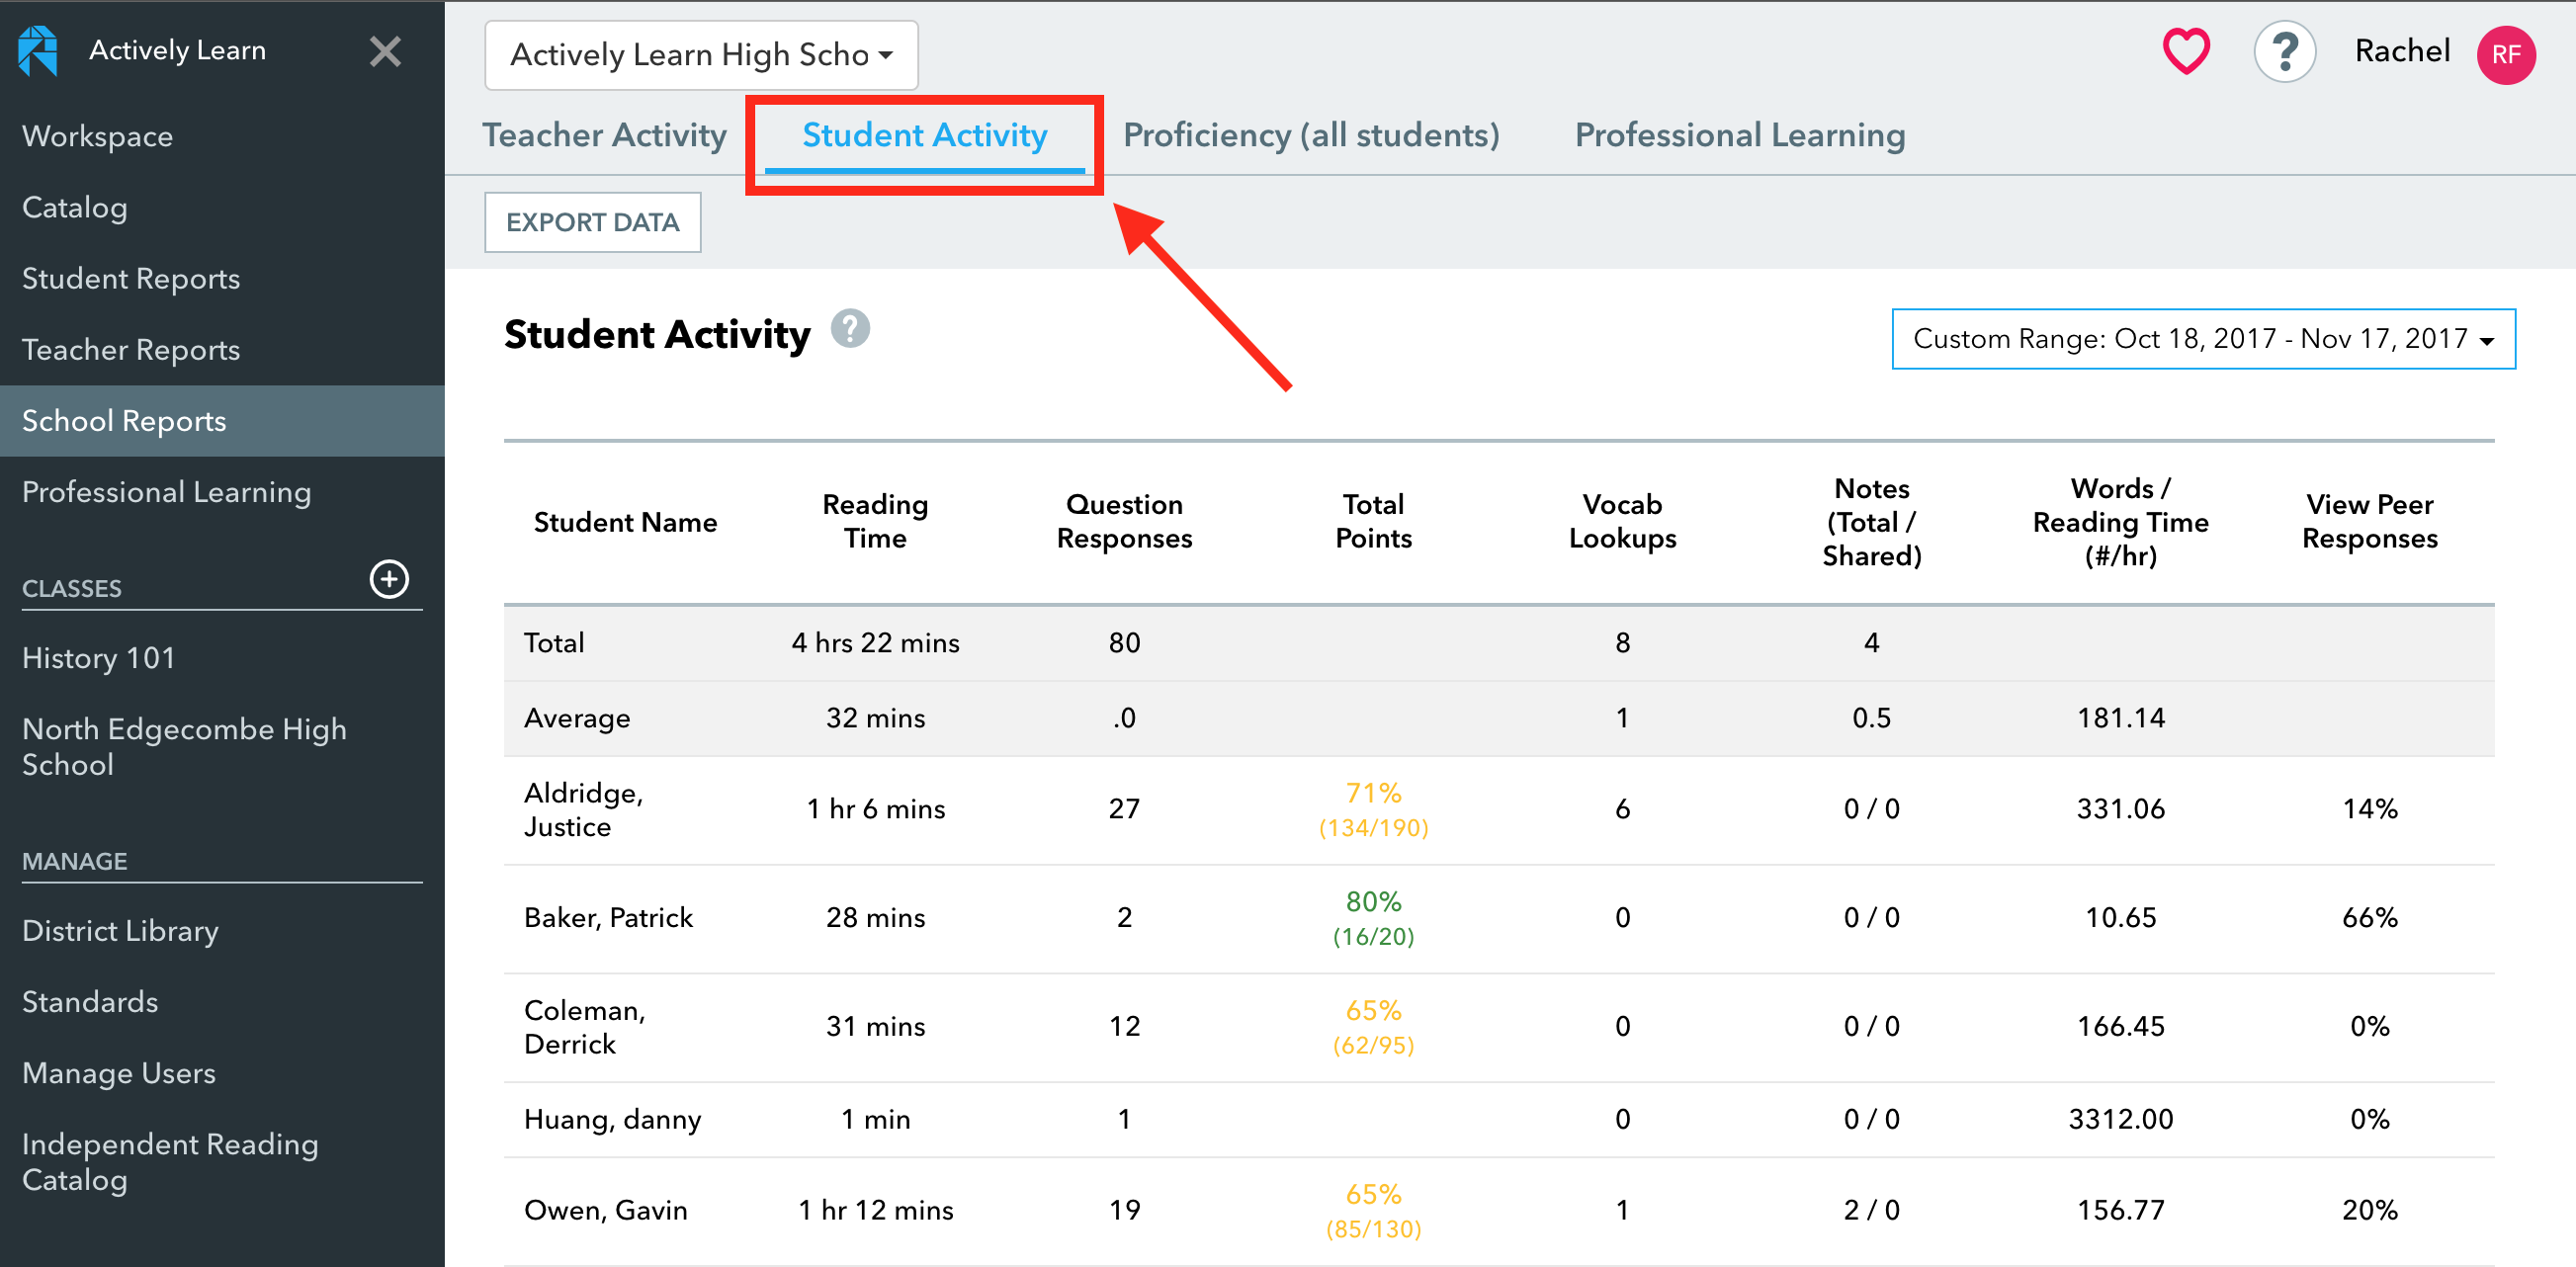Click student name Owen, Gavin
This screenshot has width=2576, height=1267.
click(605, 1210)
